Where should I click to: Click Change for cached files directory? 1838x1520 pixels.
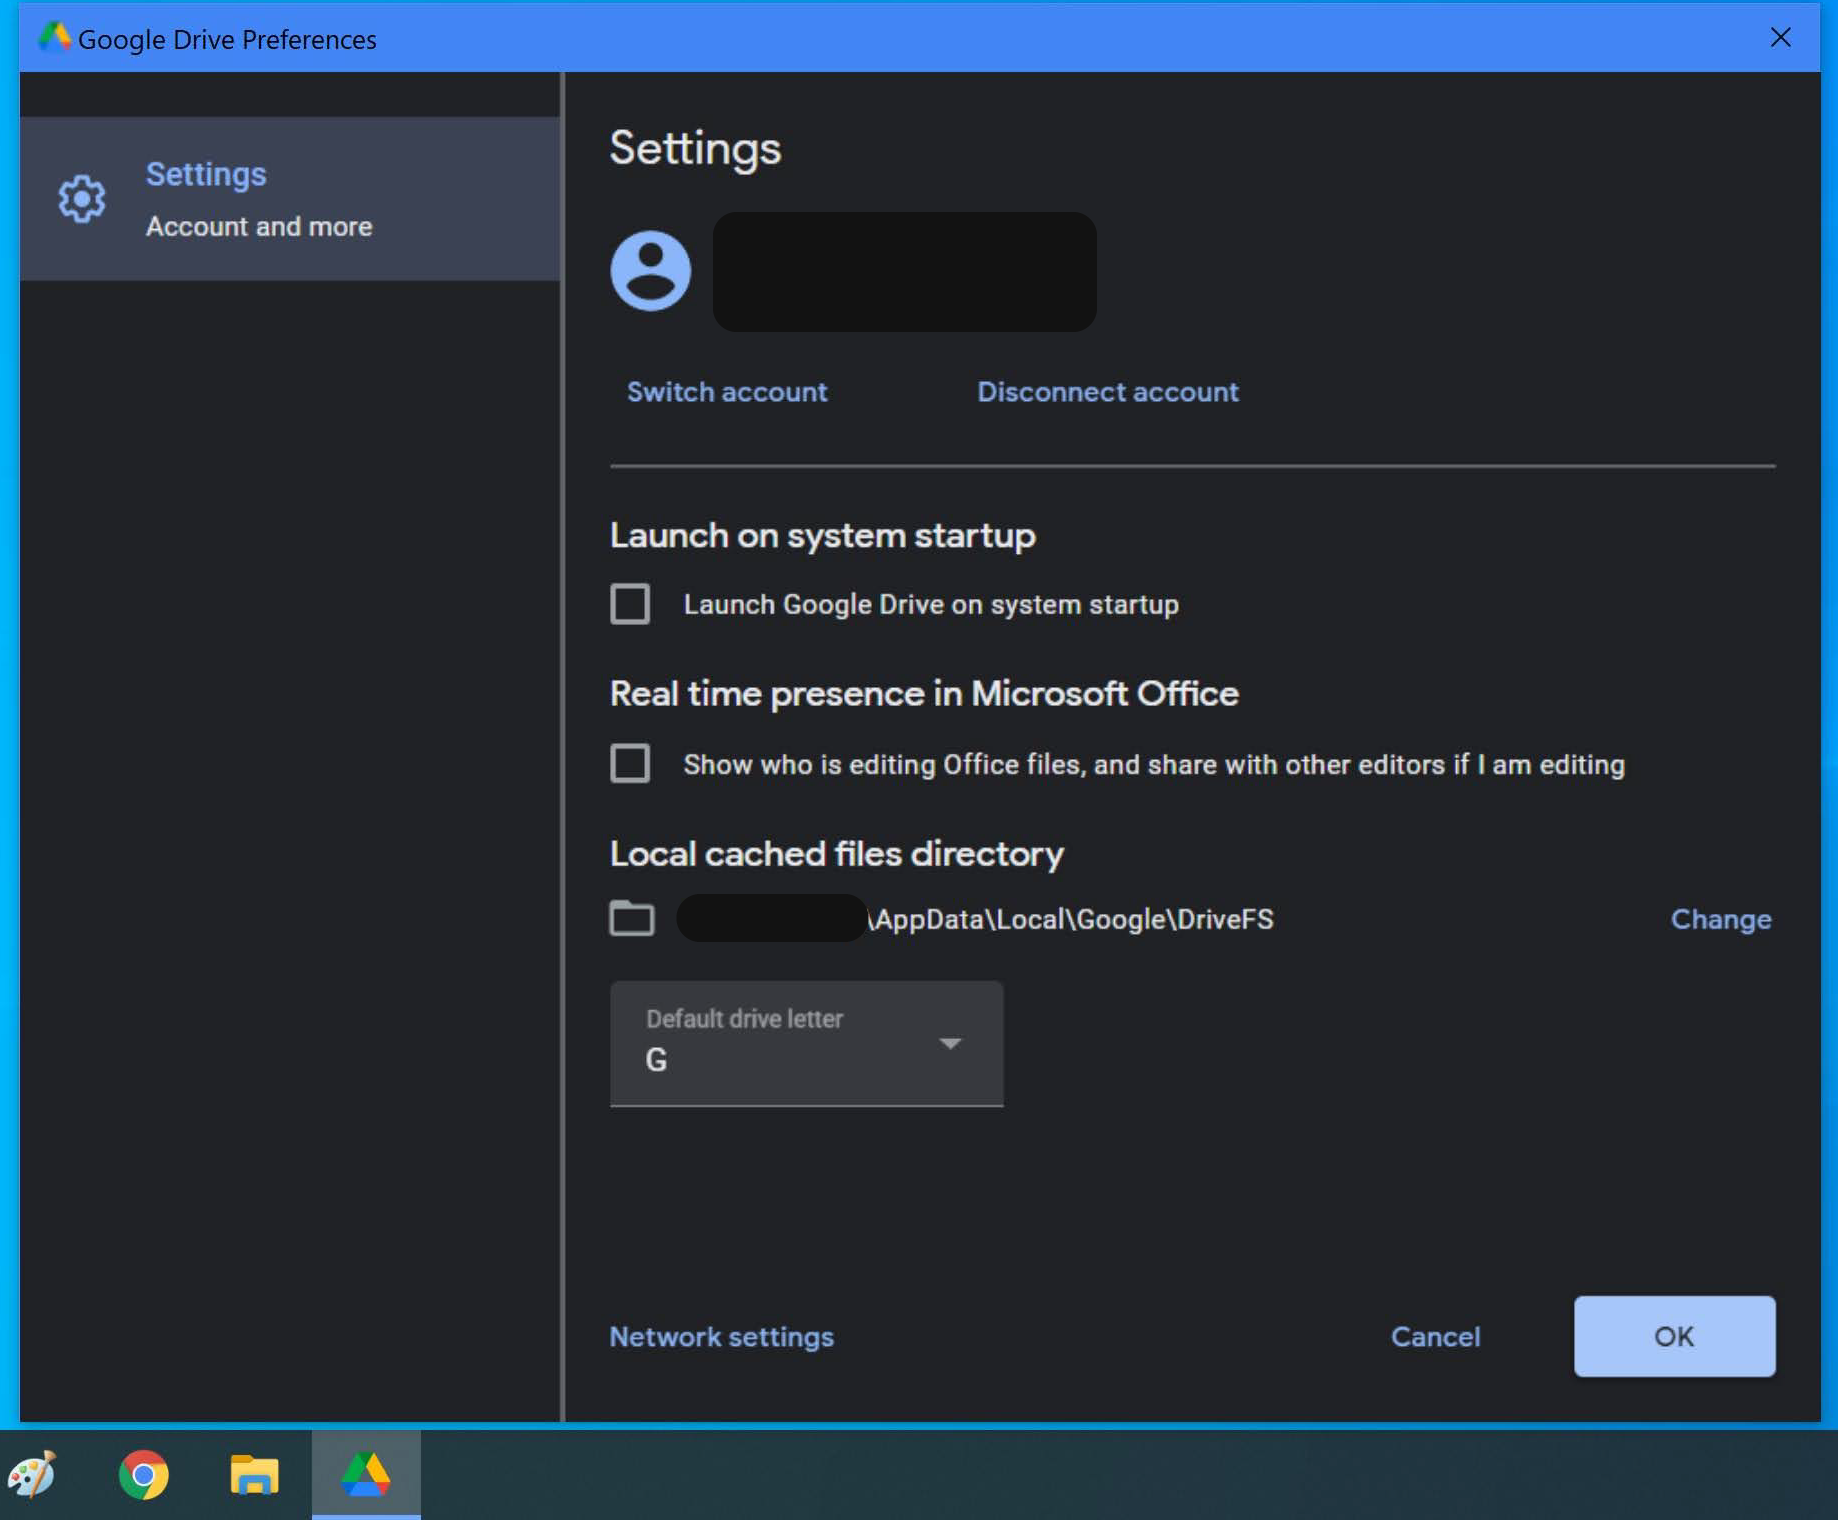(x=1720, y=919)
